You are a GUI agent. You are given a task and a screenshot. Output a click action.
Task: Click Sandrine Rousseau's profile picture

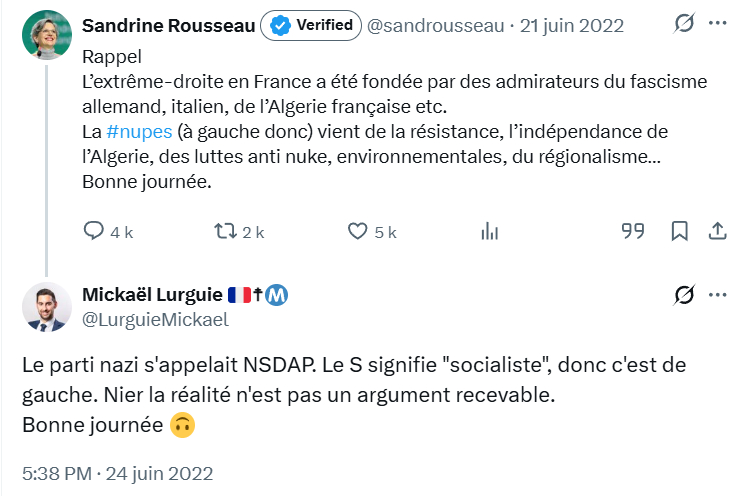46,34
